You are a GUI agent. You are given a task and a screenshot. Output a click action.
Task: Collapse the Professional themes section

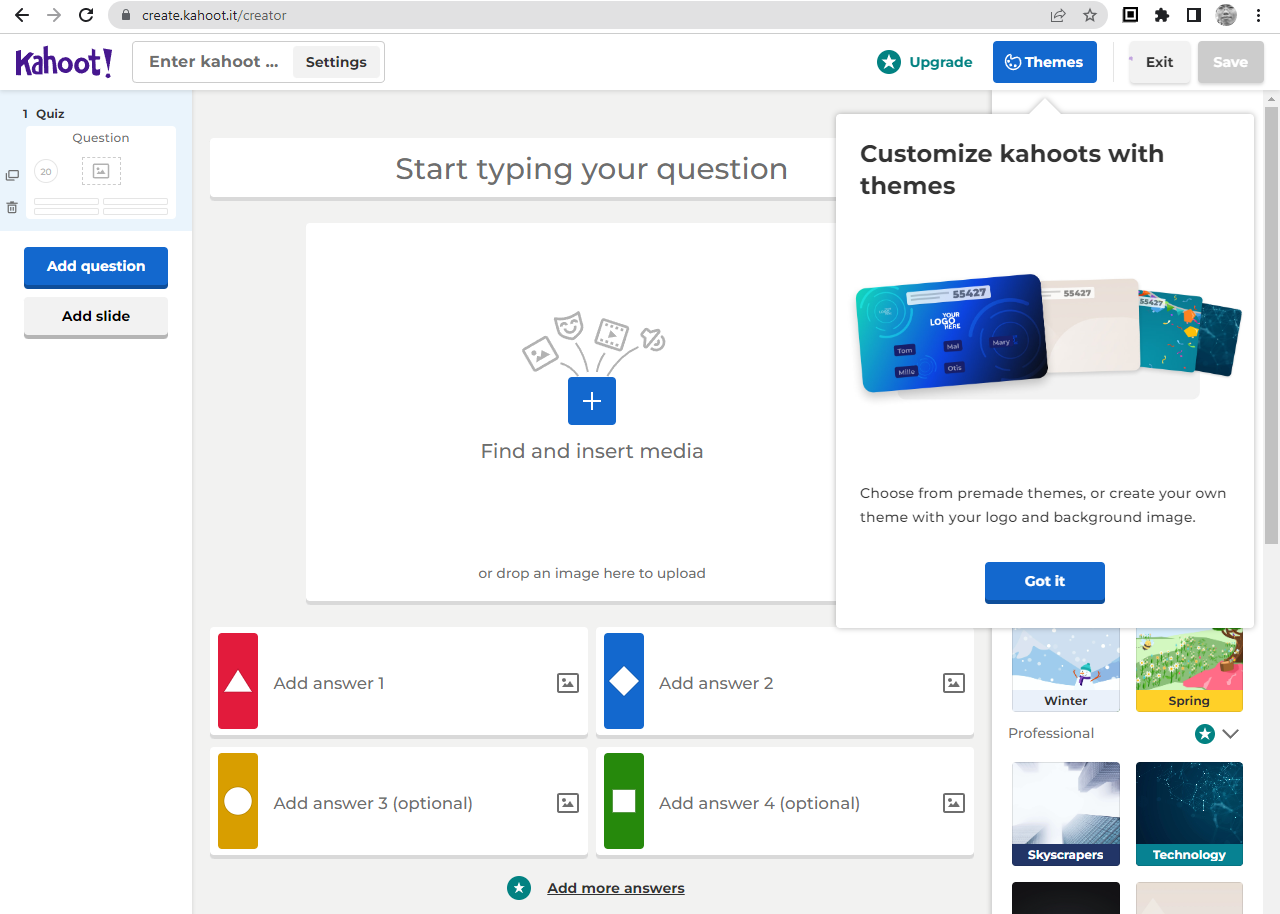coord(1230,734)
